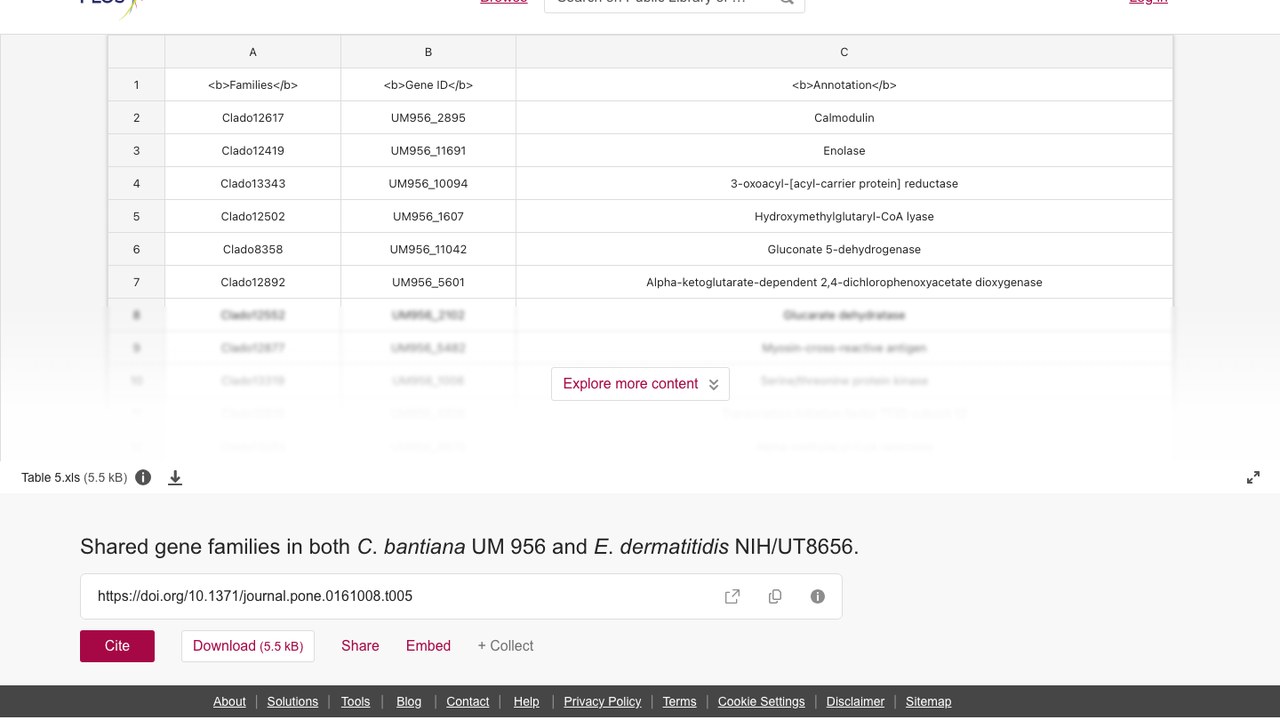This screenshot has height=720, width=1280.
Task: Open DOI link in new window icon
Action: pos(732,596)
